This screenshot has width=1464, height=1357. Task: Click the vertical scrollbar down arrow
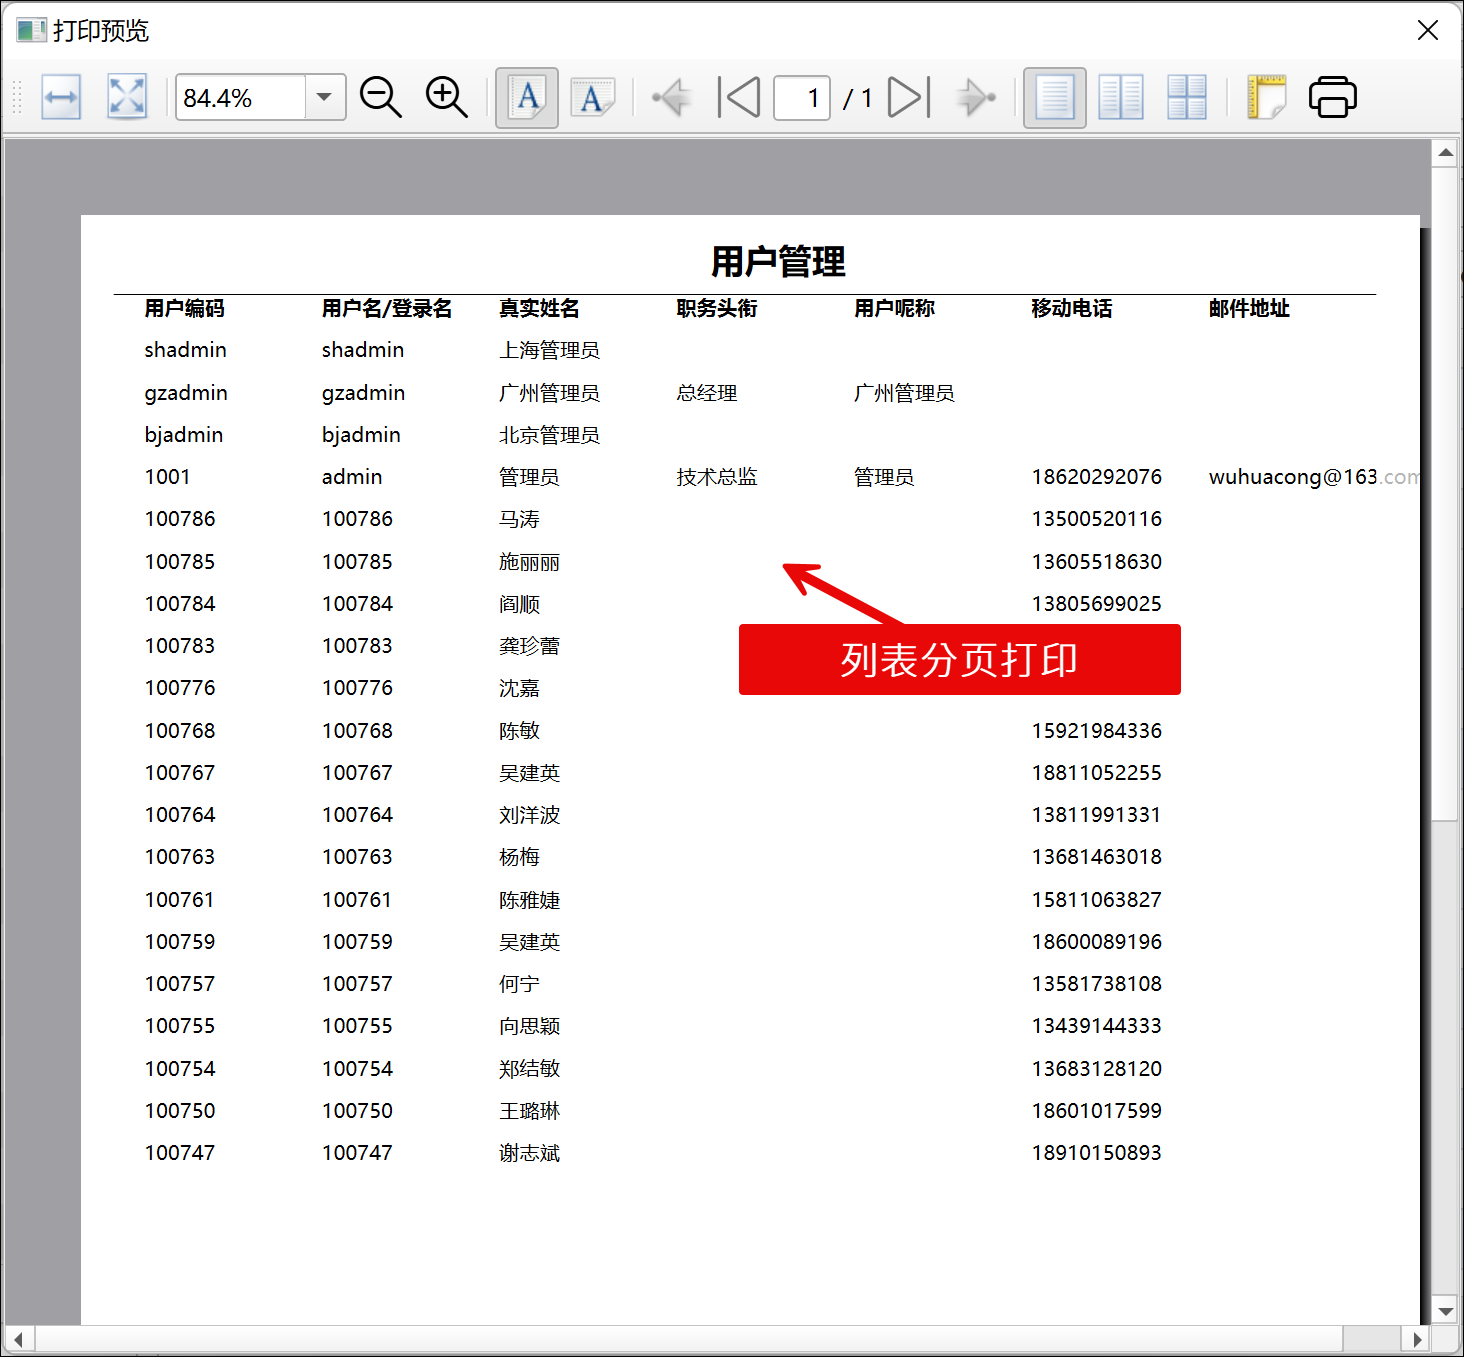1445,1311
